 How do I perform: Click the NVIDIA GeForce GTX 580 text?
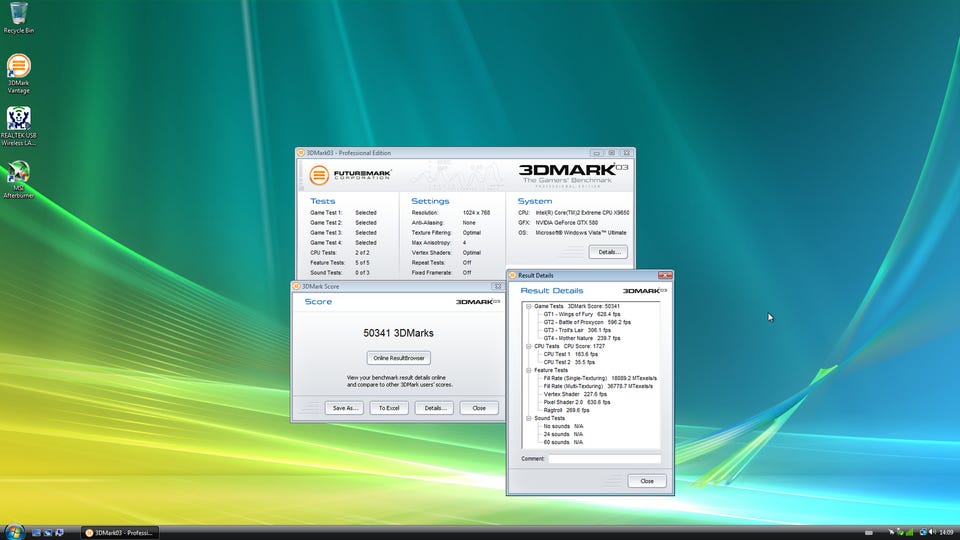566,223
